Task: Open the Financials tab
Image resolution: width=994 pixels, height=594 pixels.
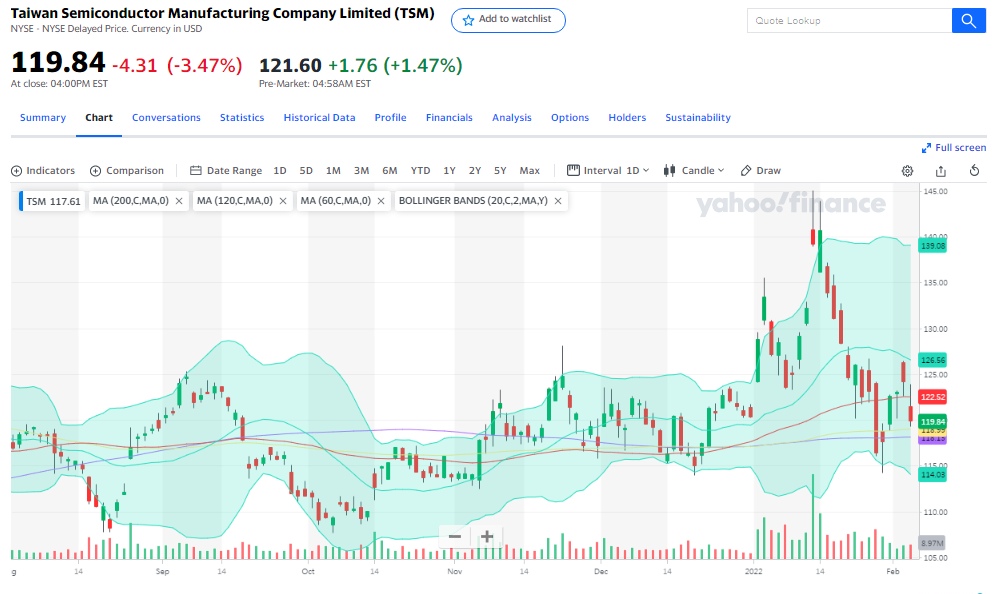Action: pyautogui.click(x=449, y=118)
